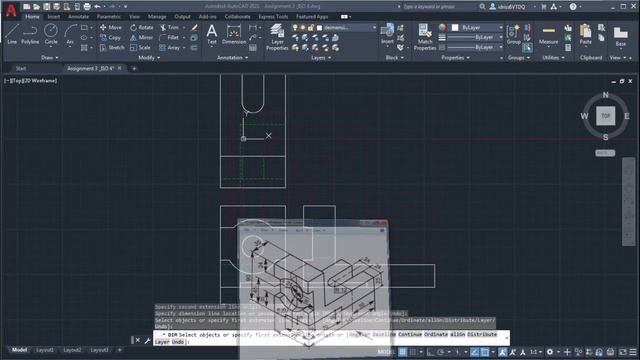Expand the Layers panel

point(321,58)
